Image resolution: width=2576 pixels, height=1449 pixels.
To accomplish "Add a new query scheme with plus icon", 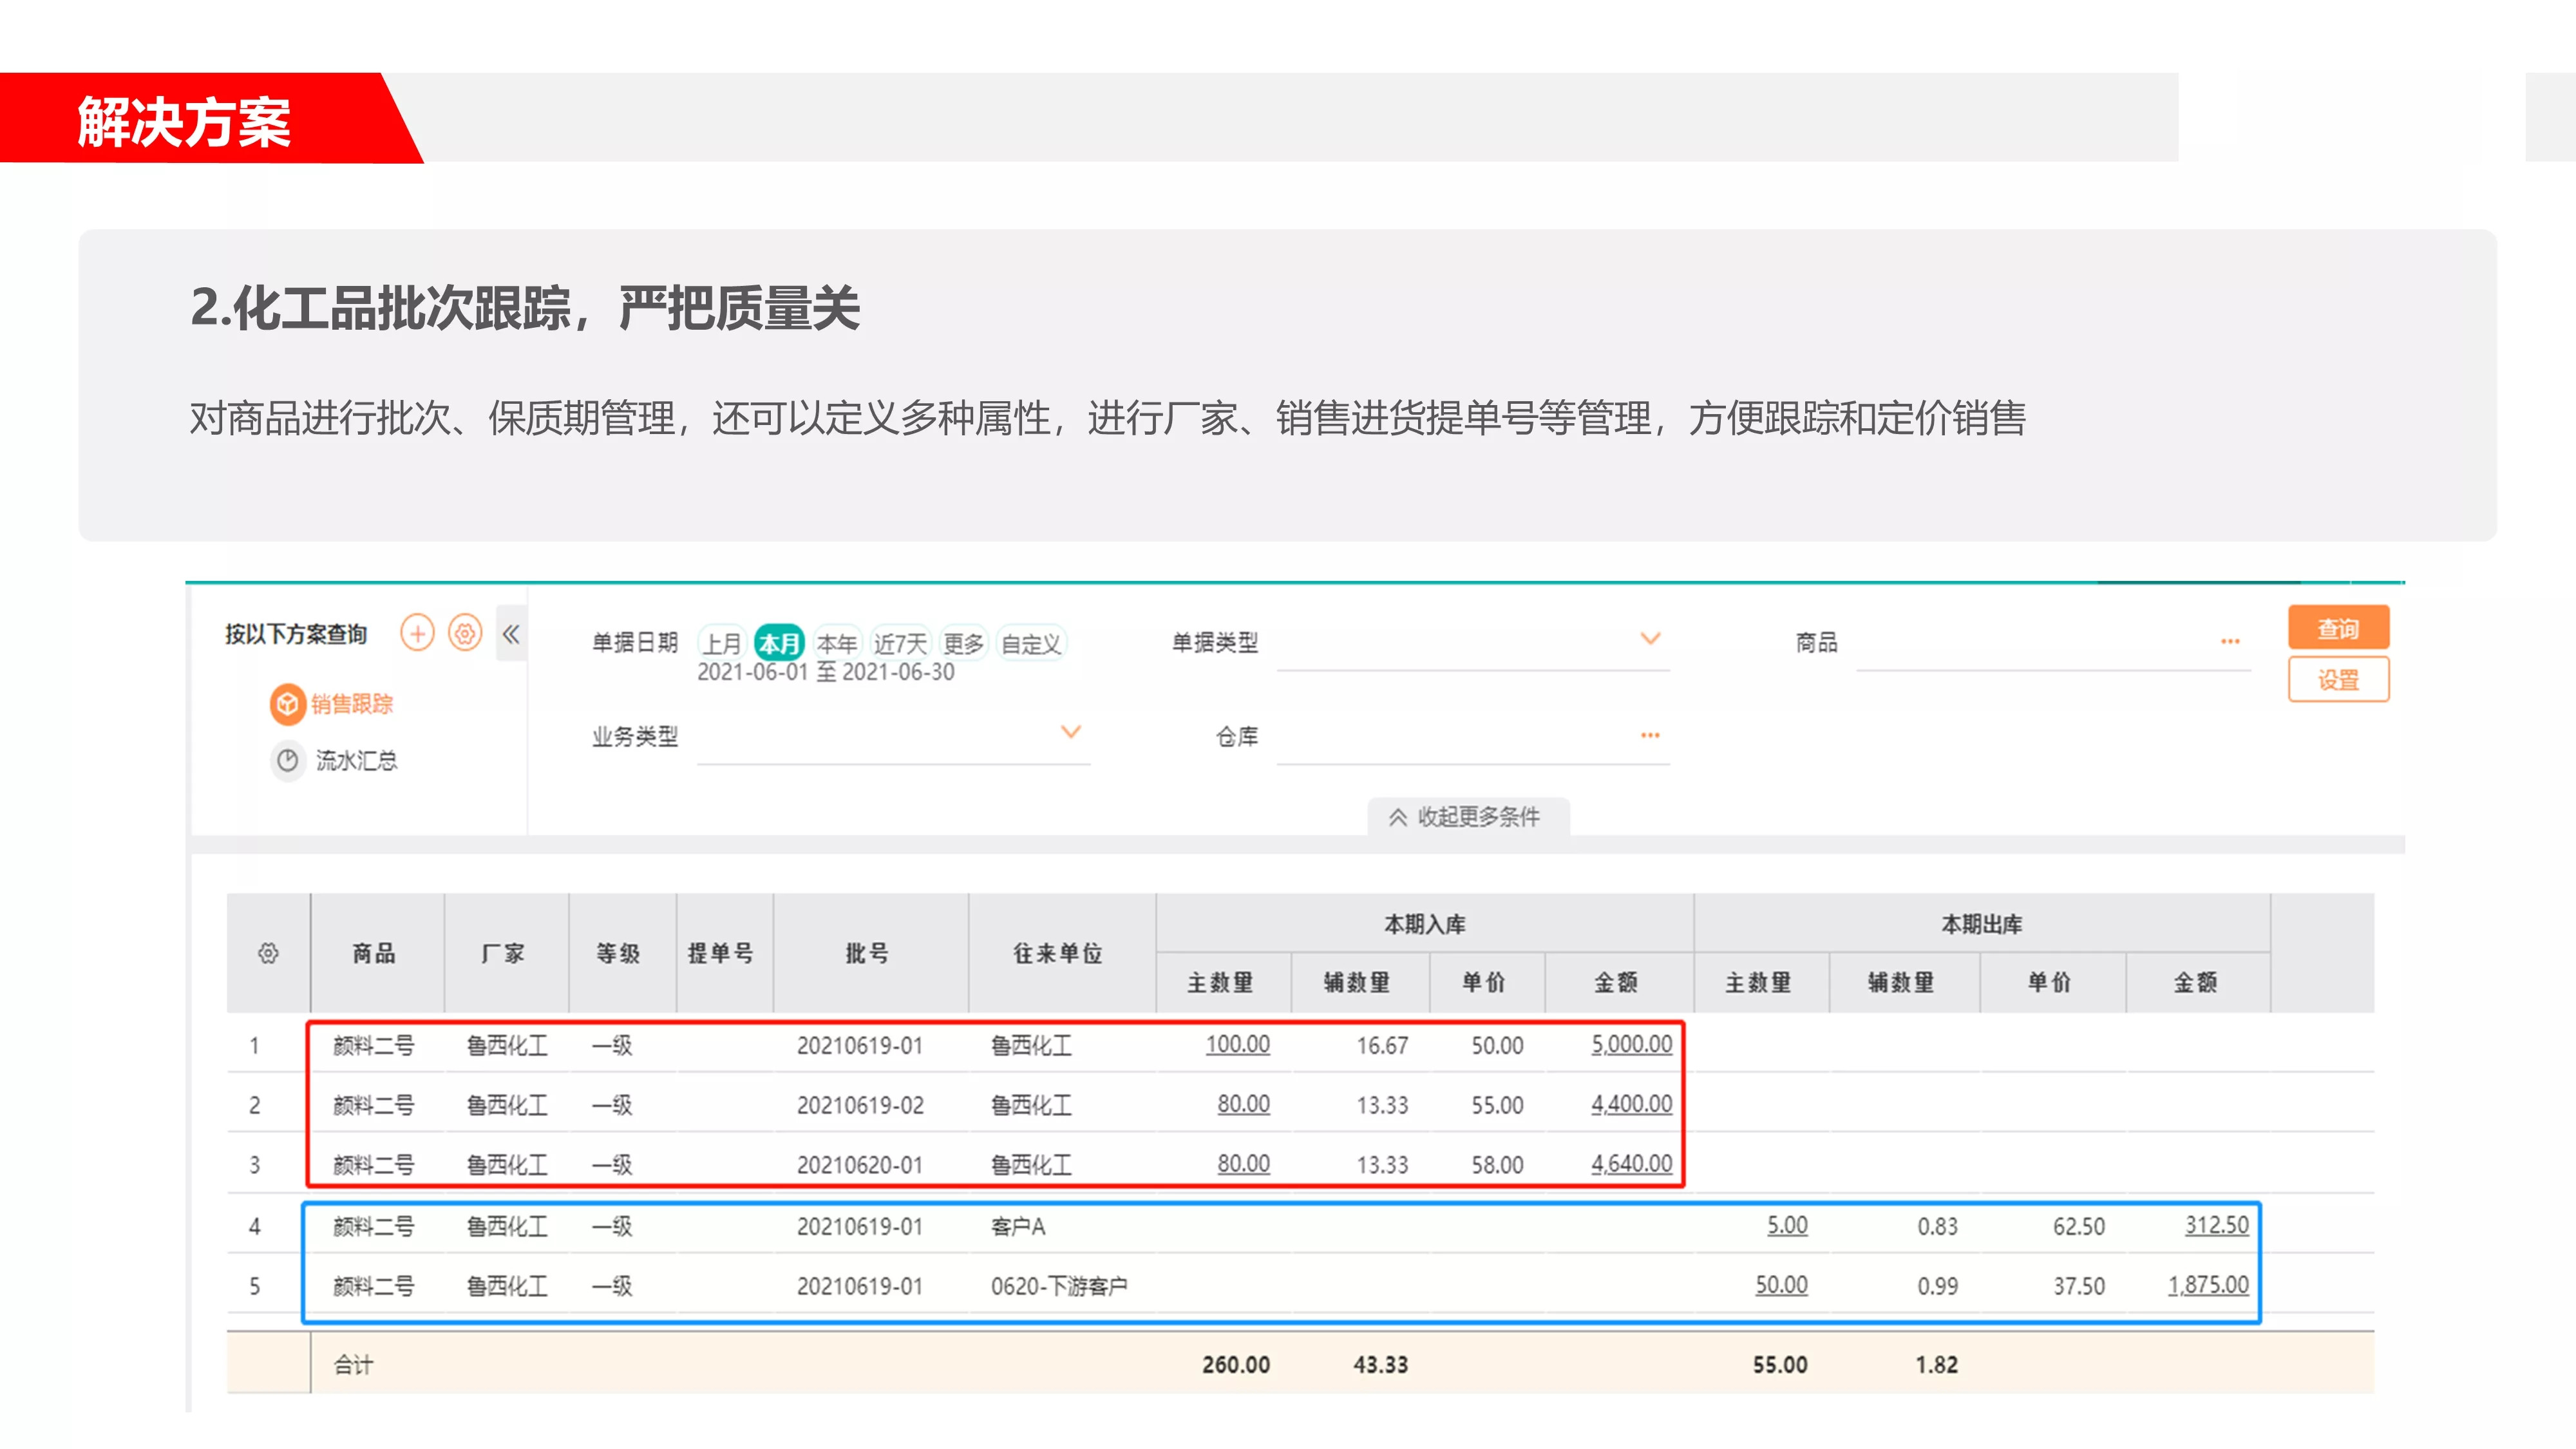I will pyautogui.click(x=417, y=633).
